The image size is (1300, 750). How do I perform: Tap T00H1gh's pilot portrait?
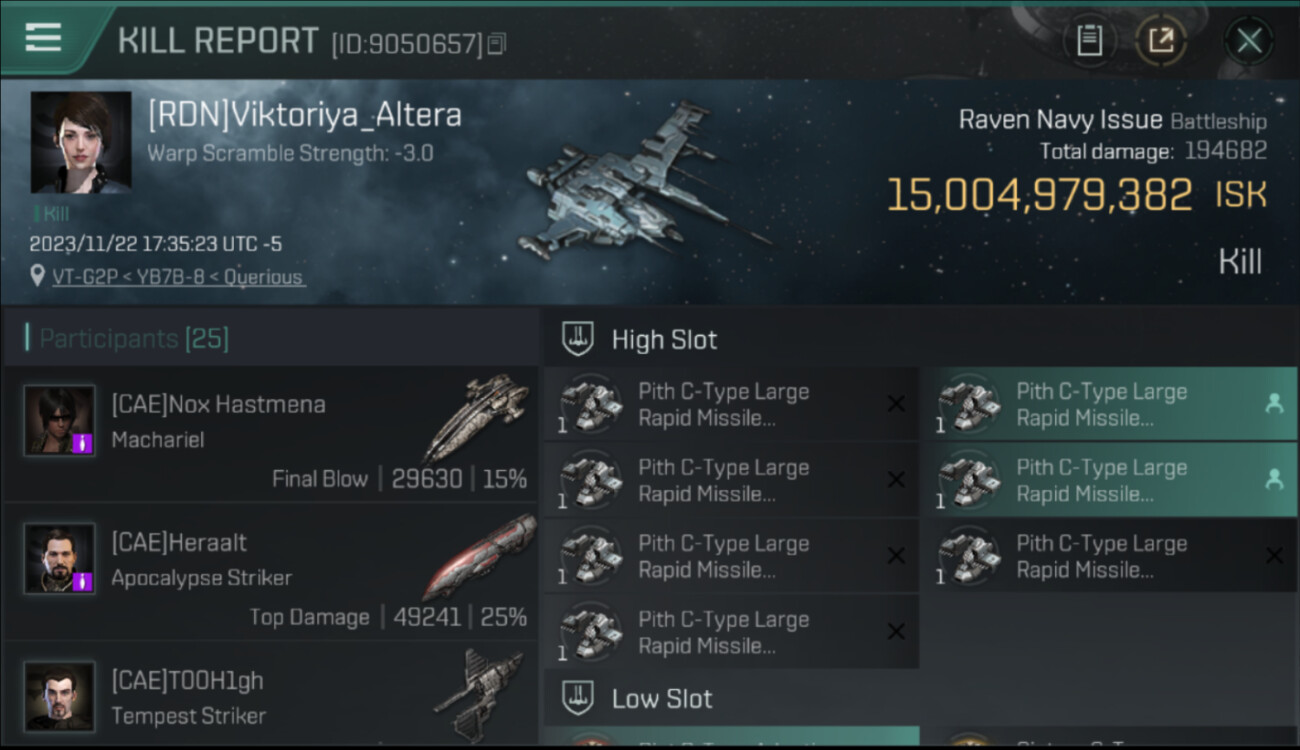(x=60, y=695)
